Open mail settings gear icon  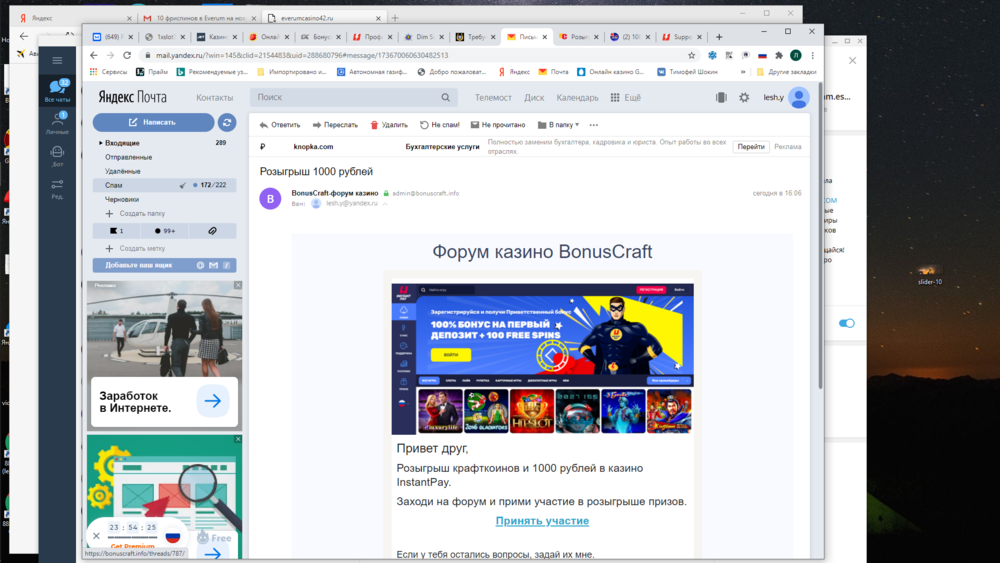pyautogui.click(x=744, y=98)
